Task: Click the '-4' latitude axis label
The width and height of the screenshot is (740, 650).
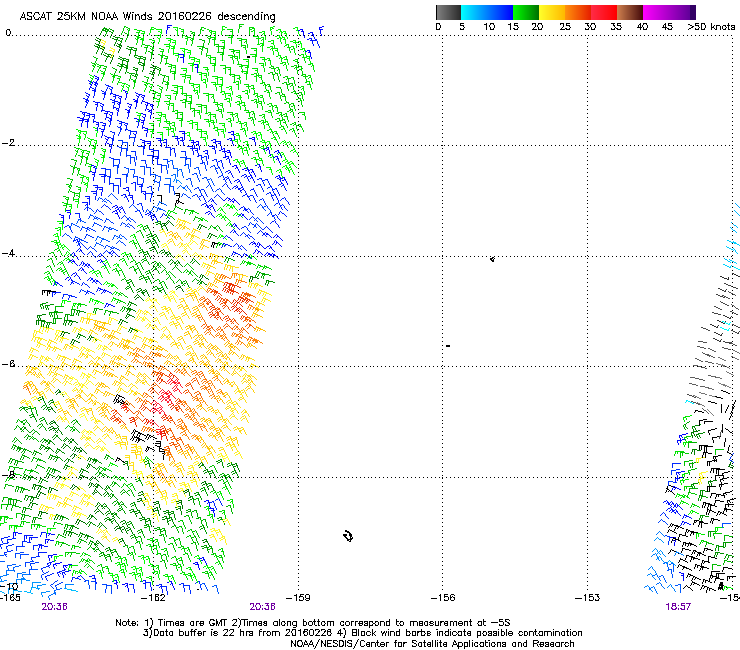Action: [x=8, y=253]
